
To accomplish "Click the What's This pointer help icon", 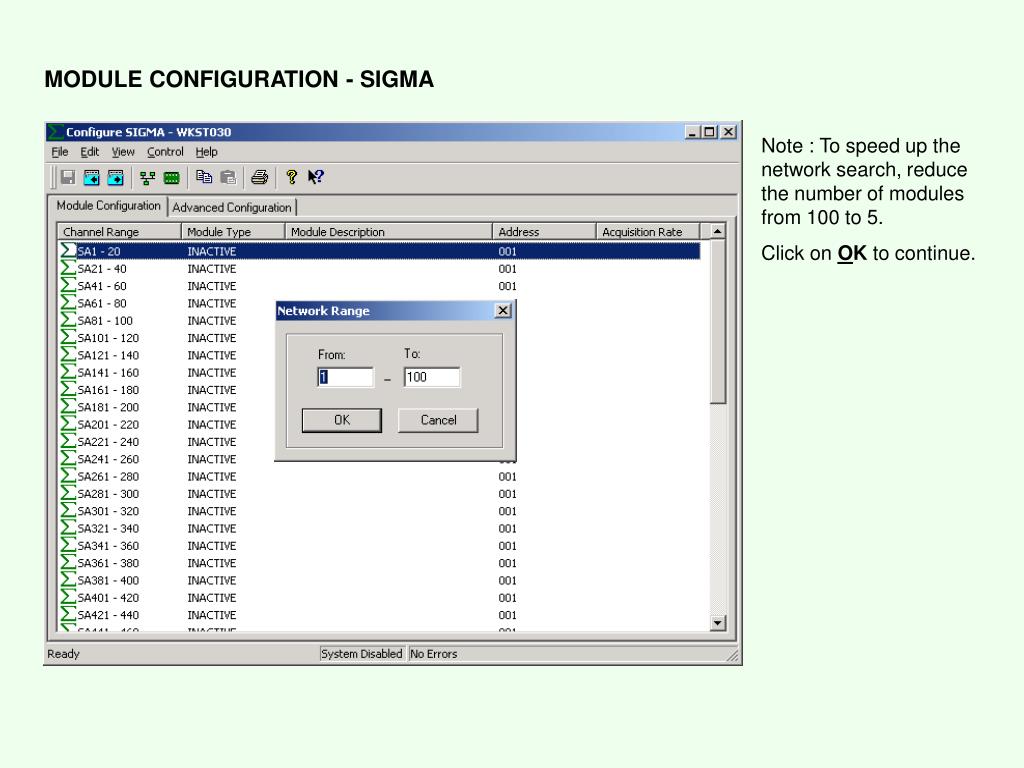I will (316, 177).
